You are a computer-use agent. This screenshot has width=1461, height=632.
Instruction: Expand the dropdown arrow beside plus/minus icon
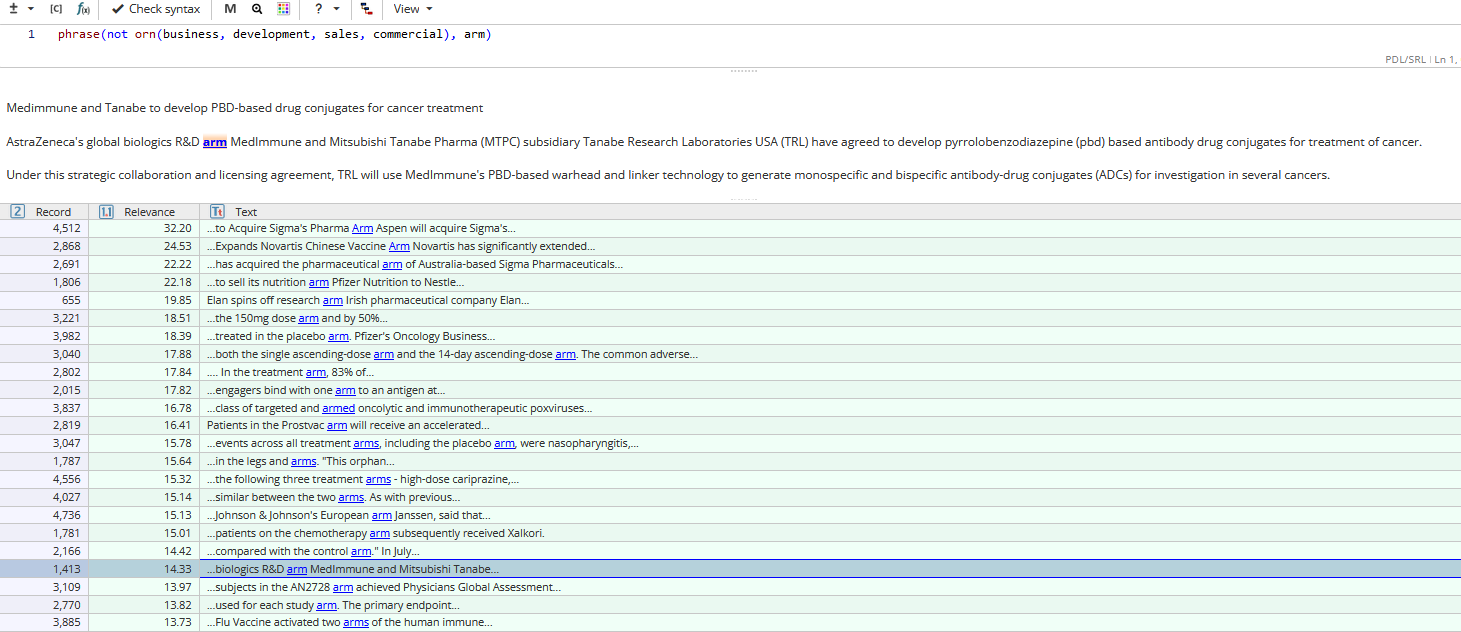31,9
